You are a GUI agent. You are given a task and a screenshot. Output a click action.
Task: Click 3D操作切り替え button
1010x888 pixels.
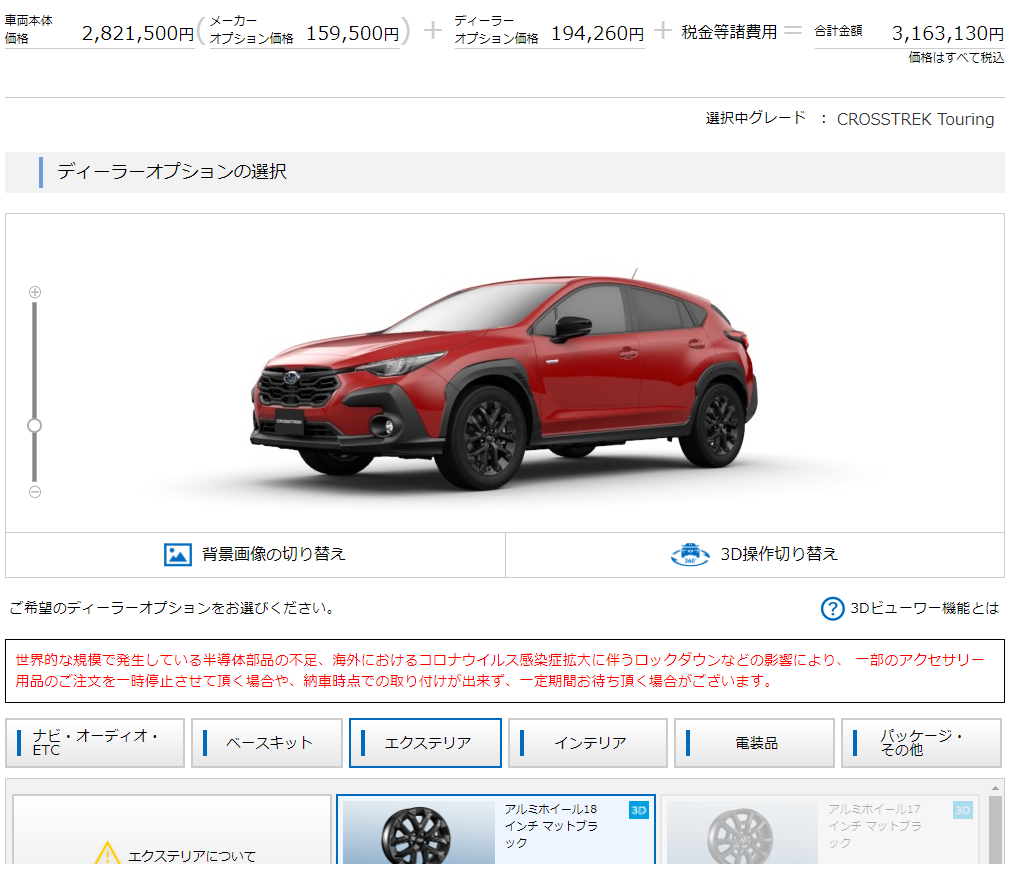pos(755,554)
